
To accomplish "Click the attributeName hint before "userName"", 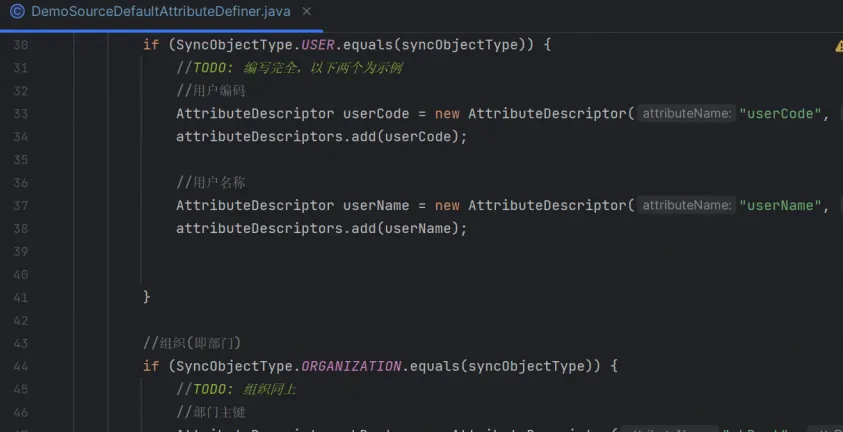I will pos(687,205).
